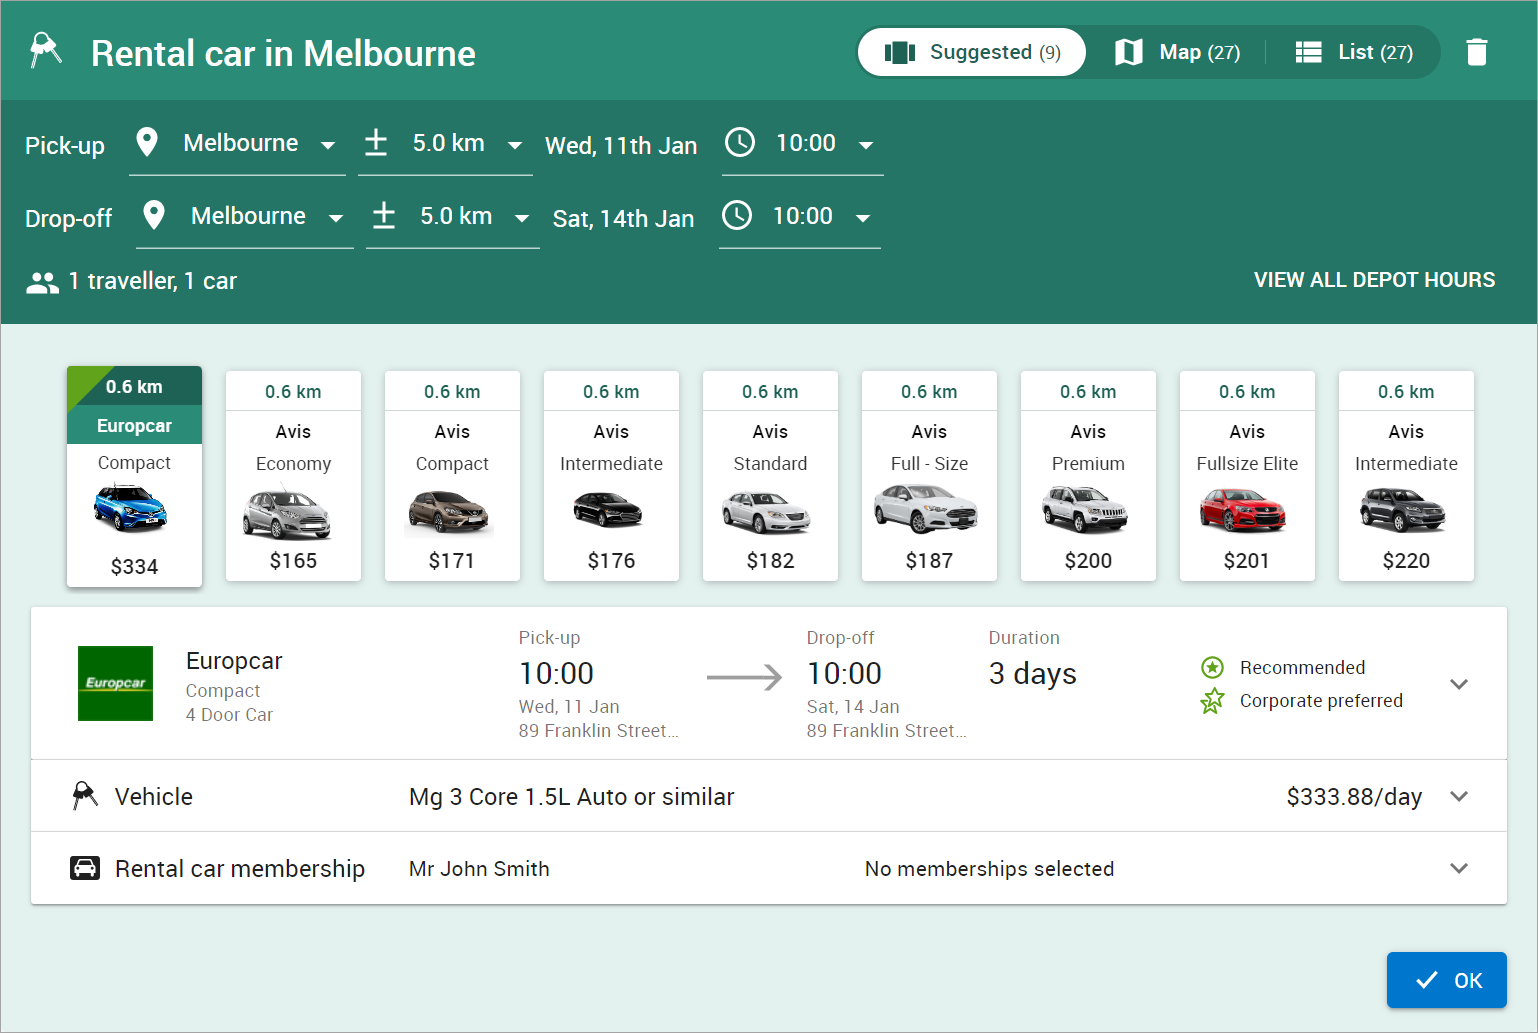
Task: Click the trash delete icon in the header
Action: (1477, 52)
